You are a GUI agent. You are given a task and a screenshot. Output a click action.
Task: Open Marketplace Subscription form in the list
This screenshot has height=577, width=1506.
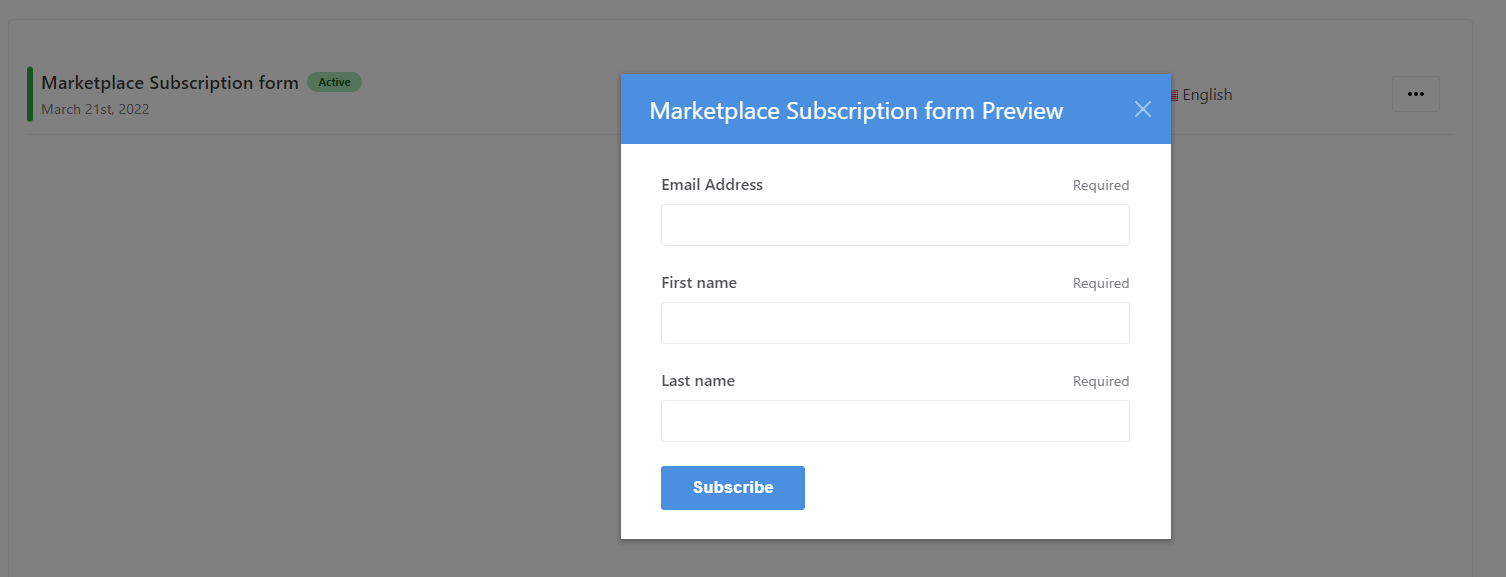[170, 83]
